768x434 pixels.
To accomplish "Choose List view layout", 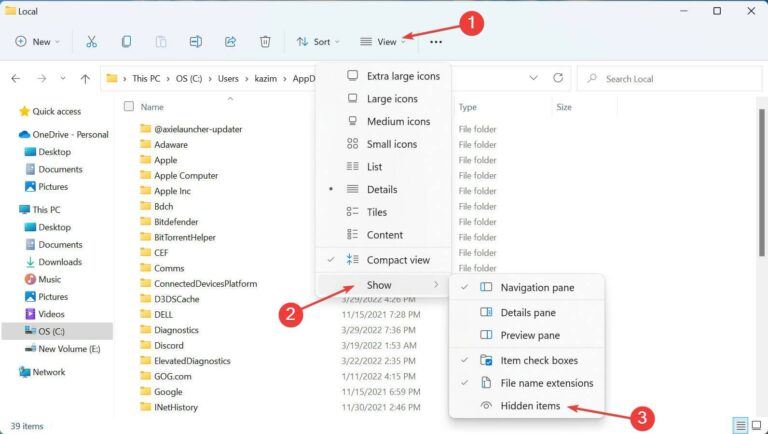I will [383, 167].
